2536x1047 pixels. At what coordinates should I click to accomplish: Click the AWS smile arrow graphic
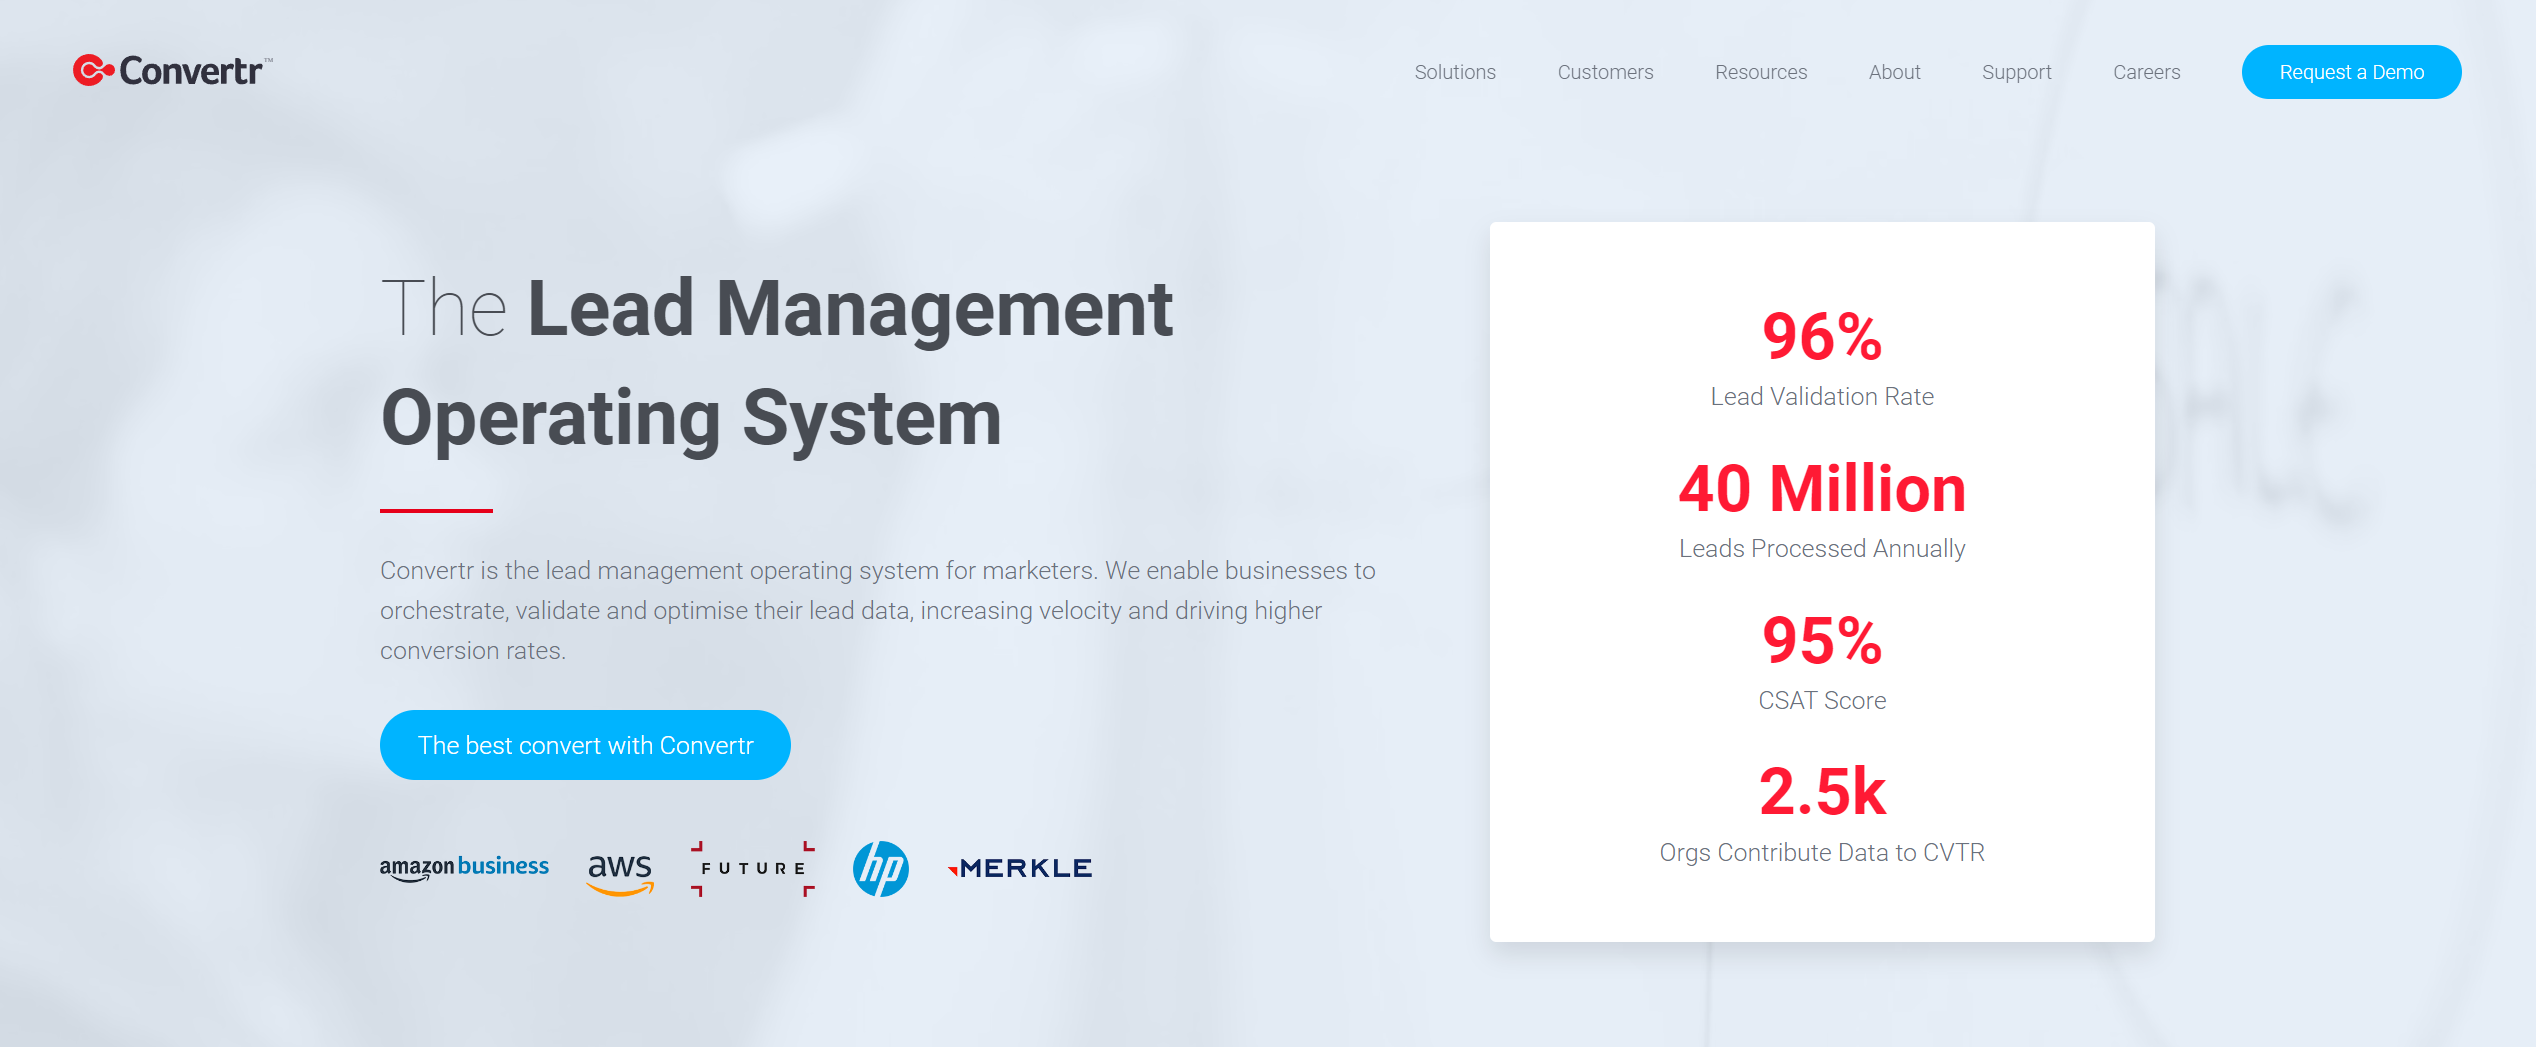[x=620, y=890]
